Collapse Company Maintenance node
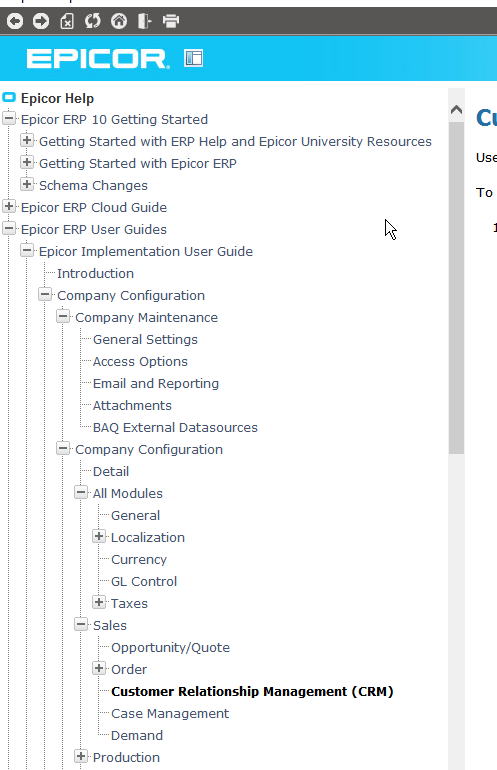This screenshot has width=497, height=770. click(x=63, y=316)
